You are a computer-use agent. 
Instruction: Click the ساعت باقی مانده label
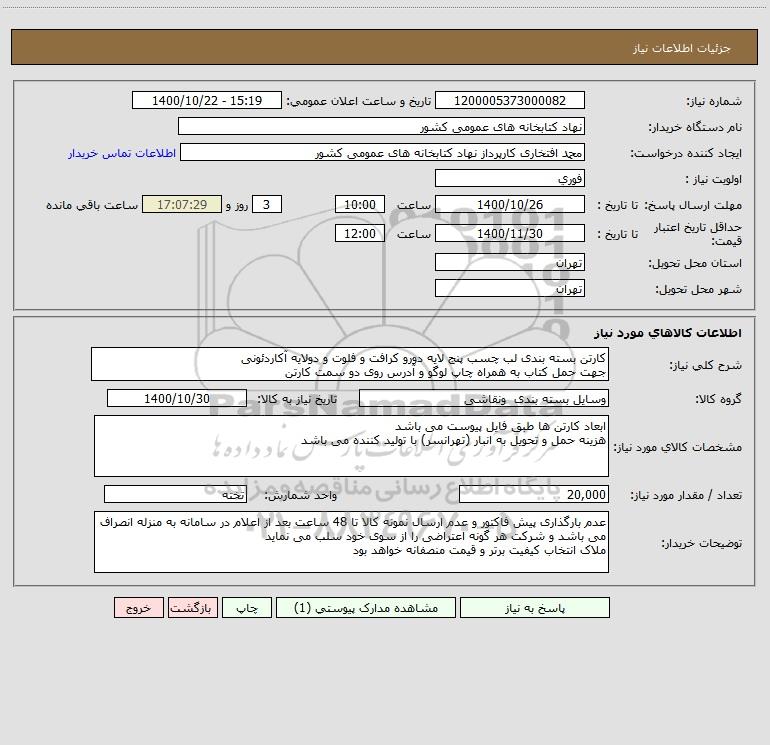pos(92,205)
